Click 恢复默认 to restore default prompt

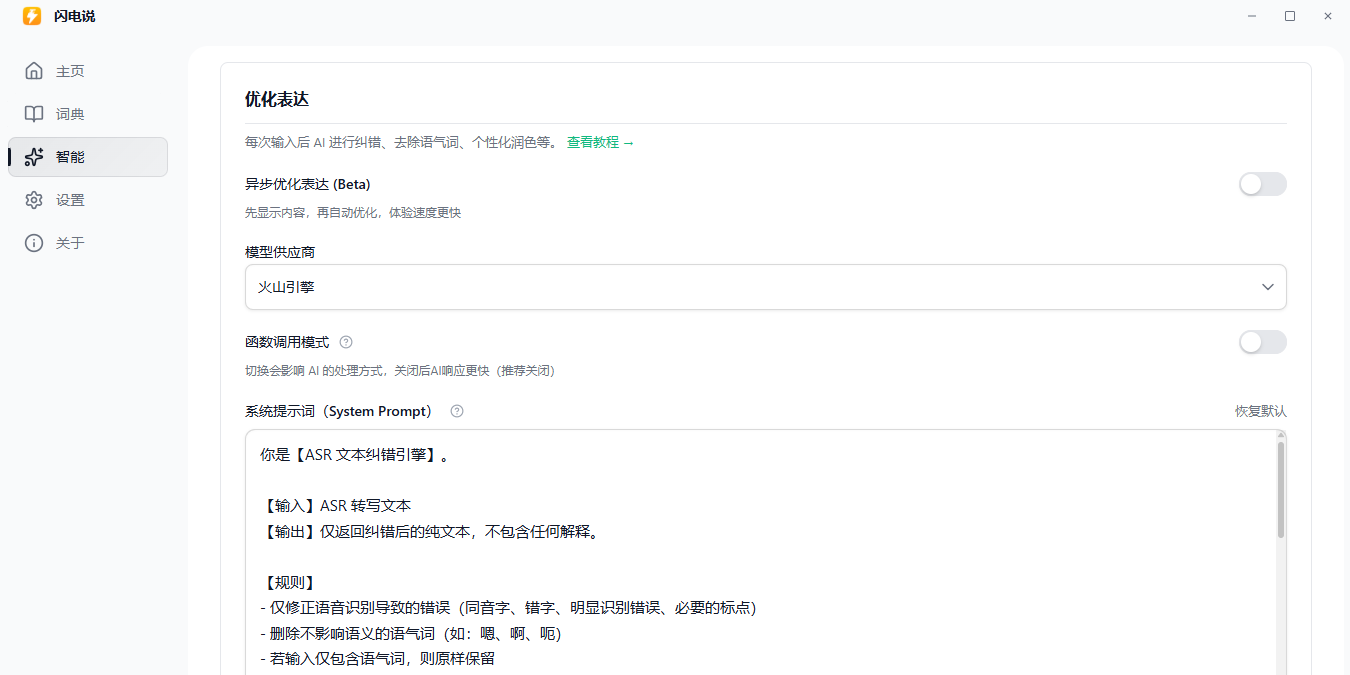pyautogui.click(x=1260, y=410)
